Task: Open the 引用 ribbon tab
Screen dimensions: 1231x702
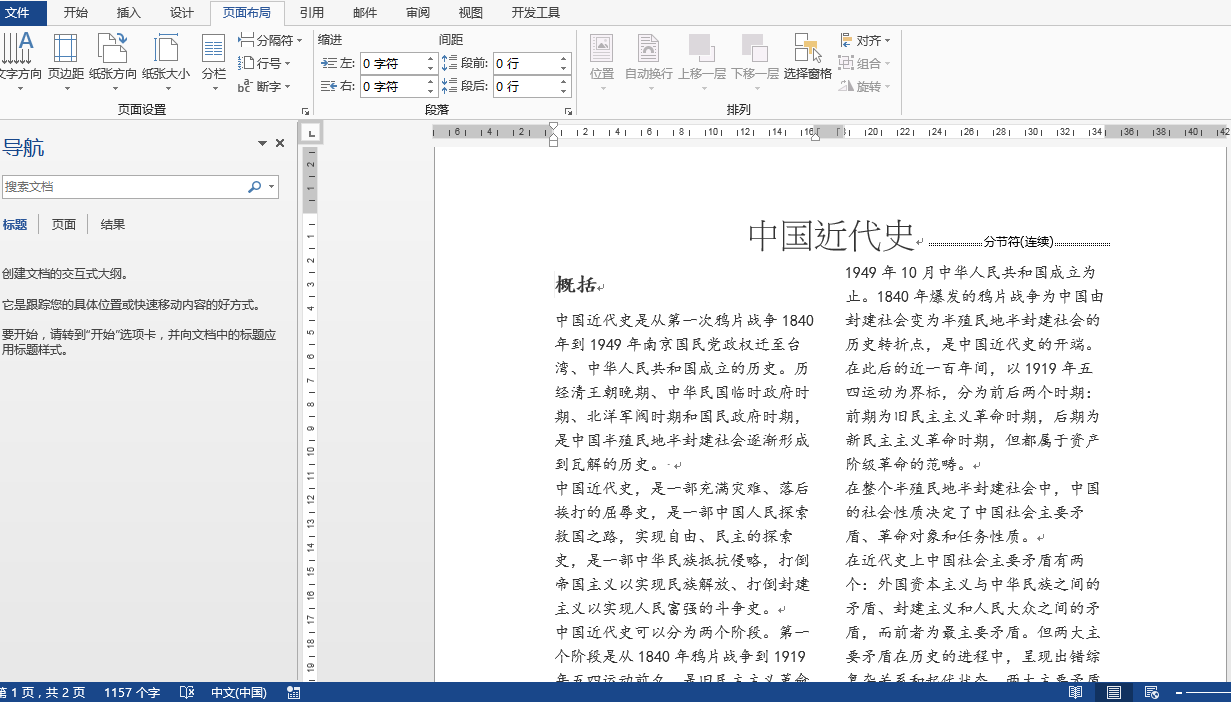Action: [312, 13]
